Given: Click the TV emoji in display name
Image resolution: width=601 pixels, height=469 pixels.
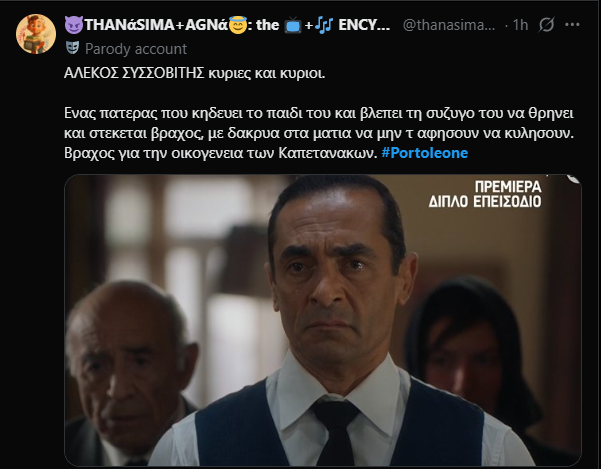Looking at the screenshot, I should (293, 26).
